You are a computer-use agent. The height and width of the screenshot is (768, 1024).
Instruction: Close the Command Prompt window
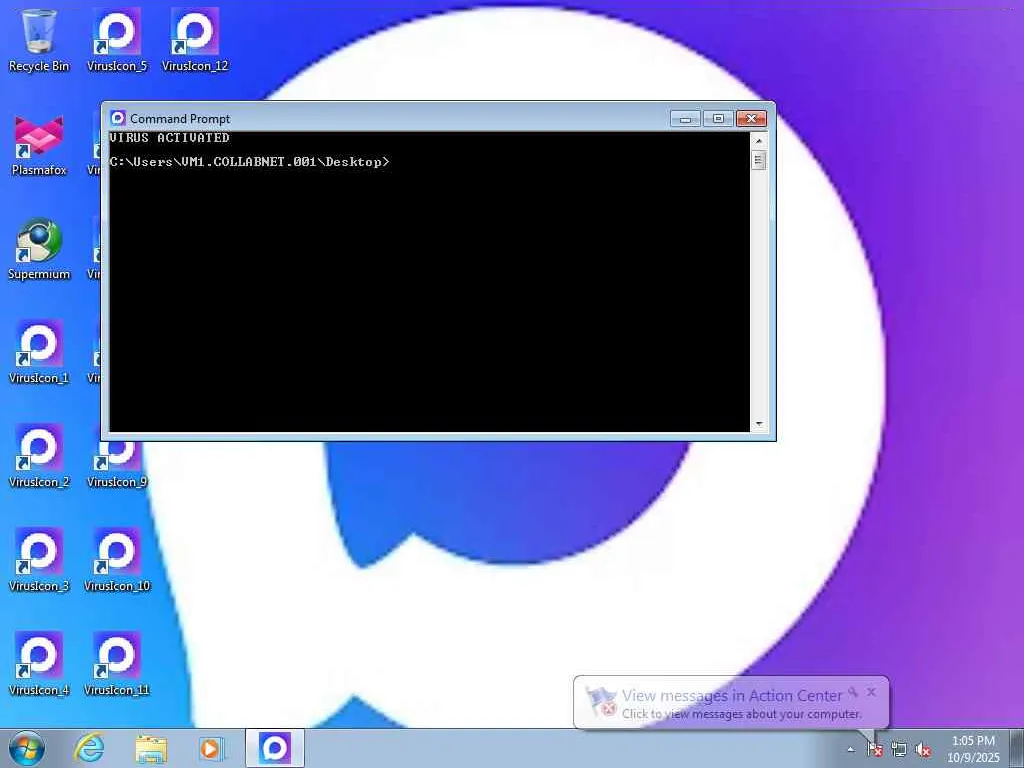[751, 119]
